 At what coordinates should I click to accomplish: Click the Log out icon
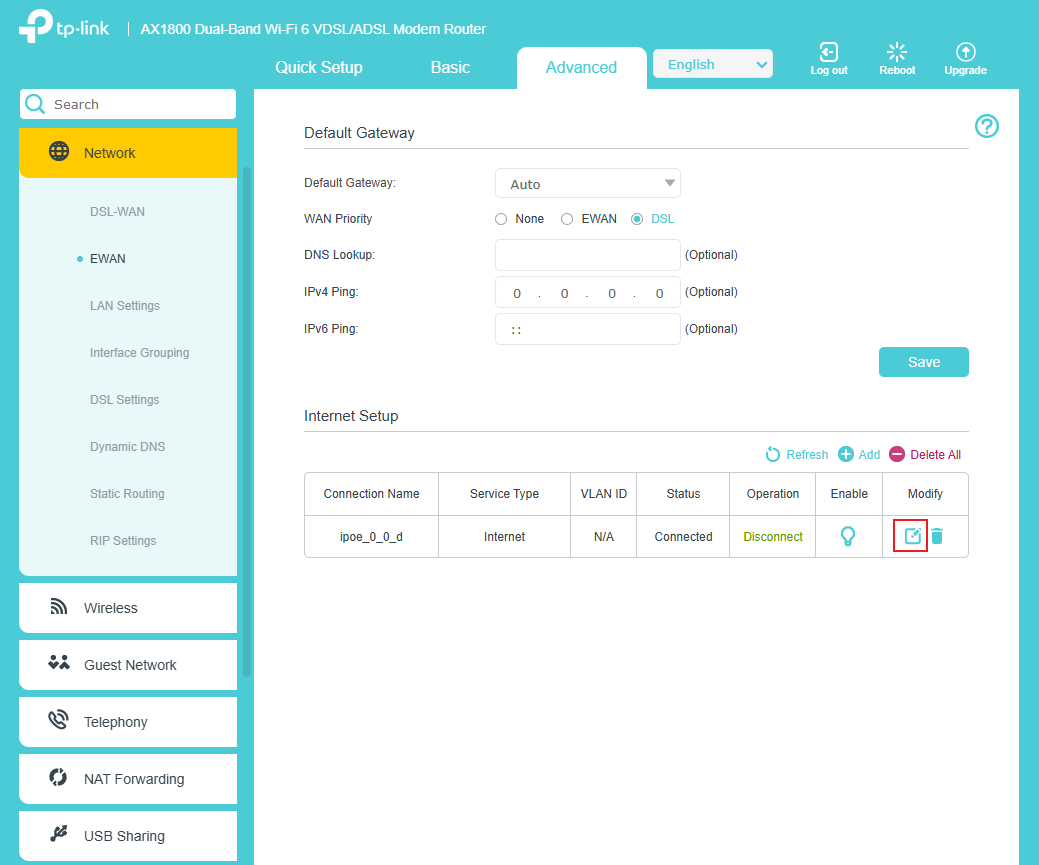coord(828,59)
